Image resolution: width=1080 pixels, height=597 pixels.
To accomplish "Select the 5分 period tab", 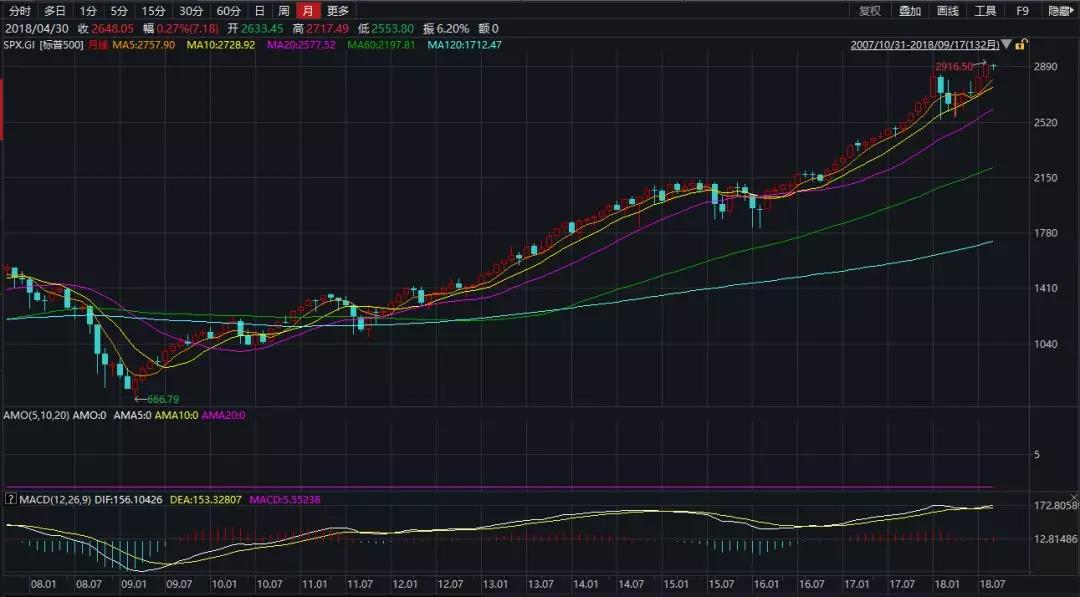I will (x=119, y=10).
